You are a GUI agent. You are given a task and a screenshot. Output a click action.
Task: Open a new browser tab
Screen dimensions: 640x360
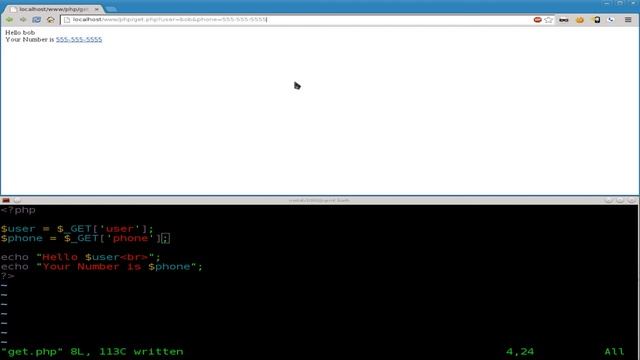click(x=111, y=9)
